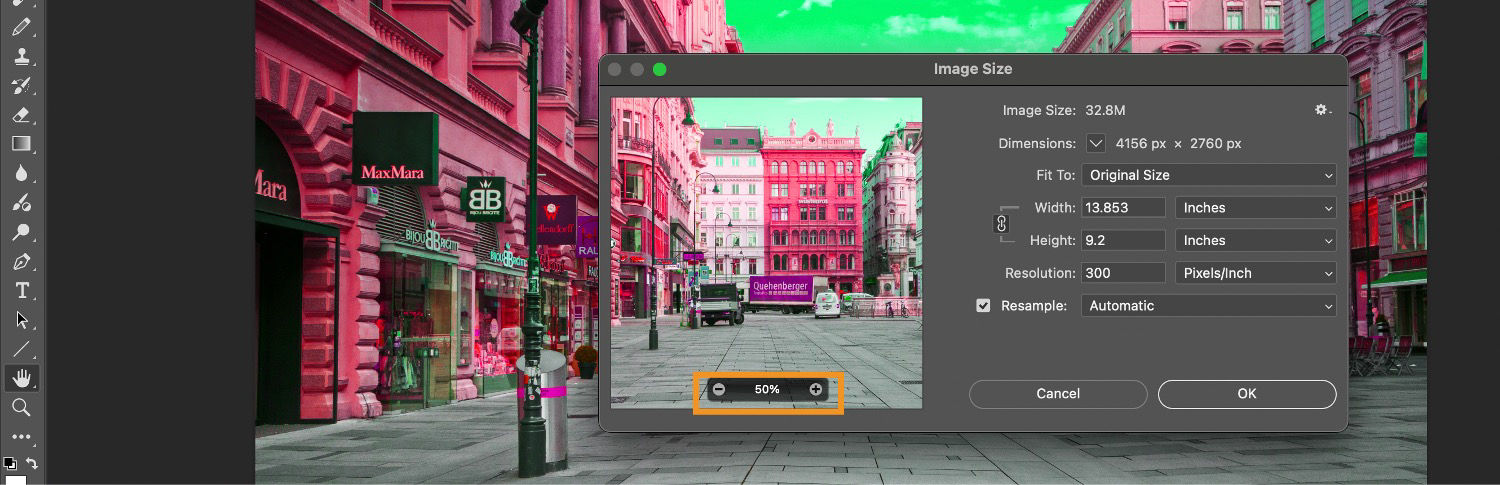This screenshot has width=1500, height=485.
Task: Select the Hand tool
Action: (x=21, y=378)
